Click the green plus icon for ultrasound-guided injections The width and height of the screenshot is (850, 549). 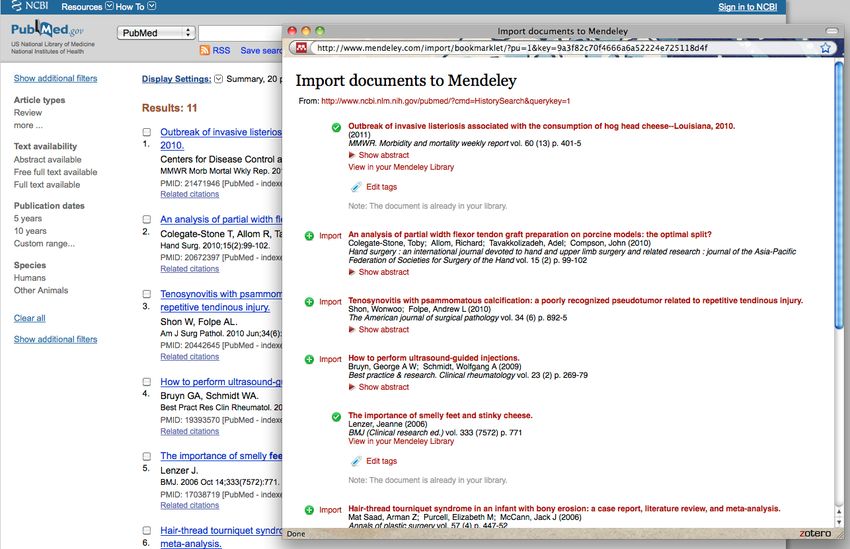click(x=309, y=359)
